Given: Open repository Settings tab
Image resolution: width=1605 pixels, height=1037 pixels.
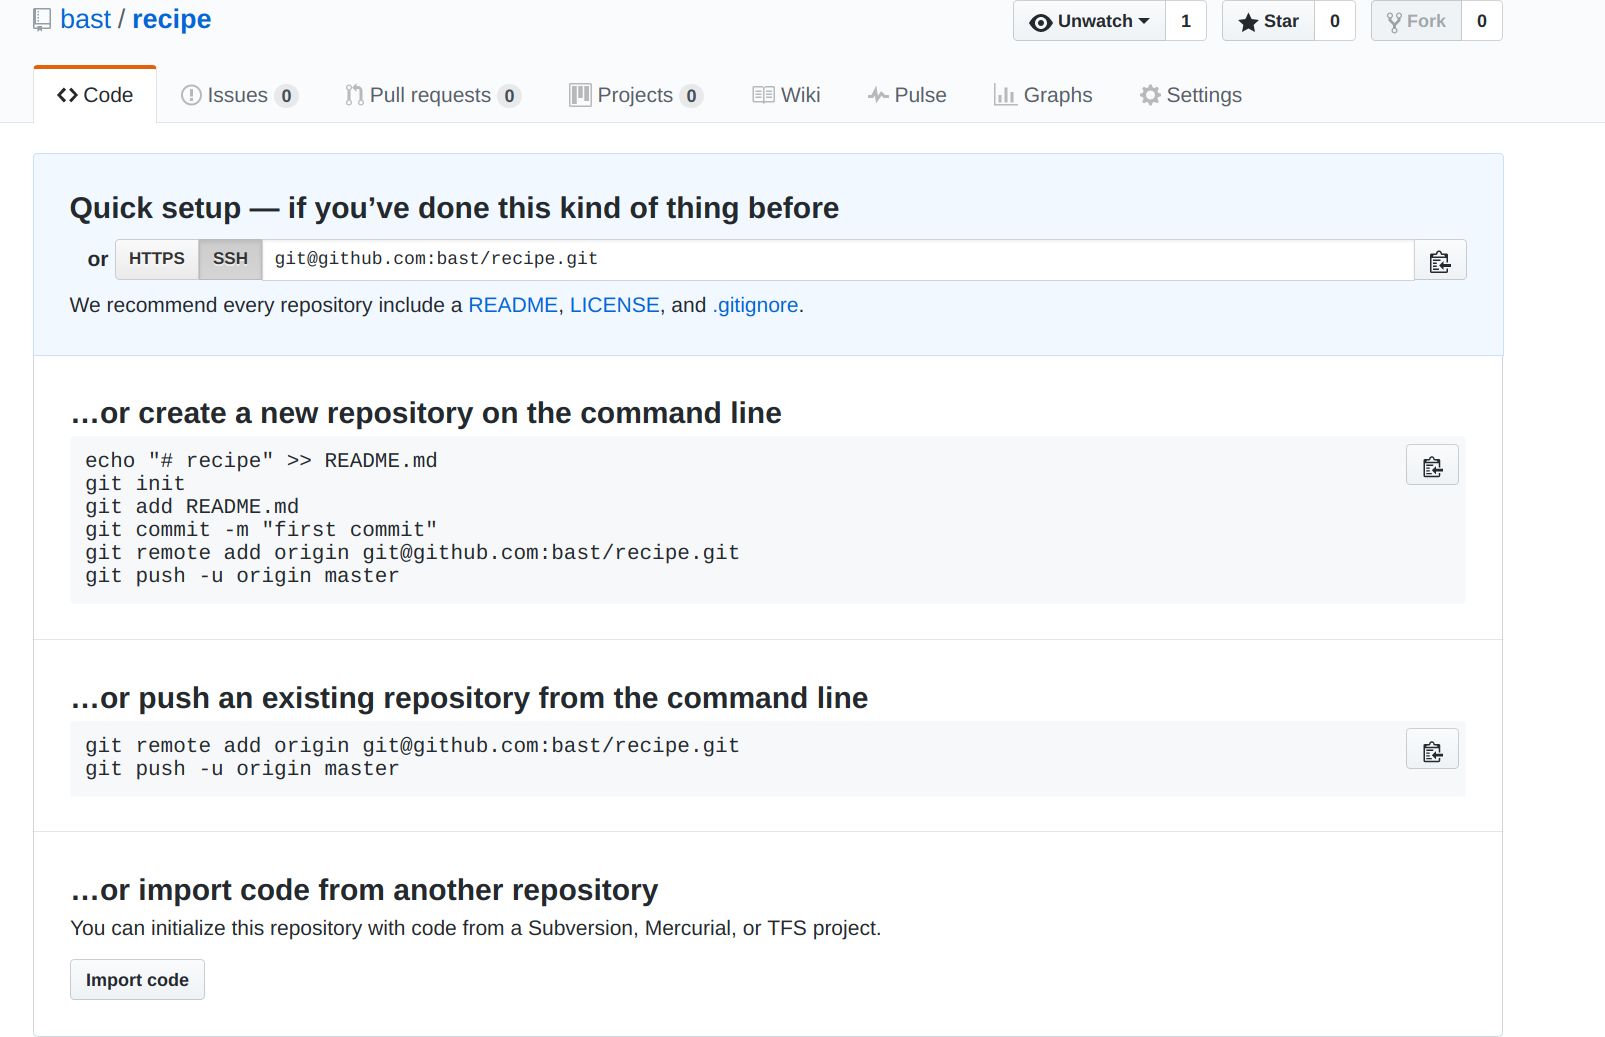Looking at the screenshot, I should point(1191,95).
